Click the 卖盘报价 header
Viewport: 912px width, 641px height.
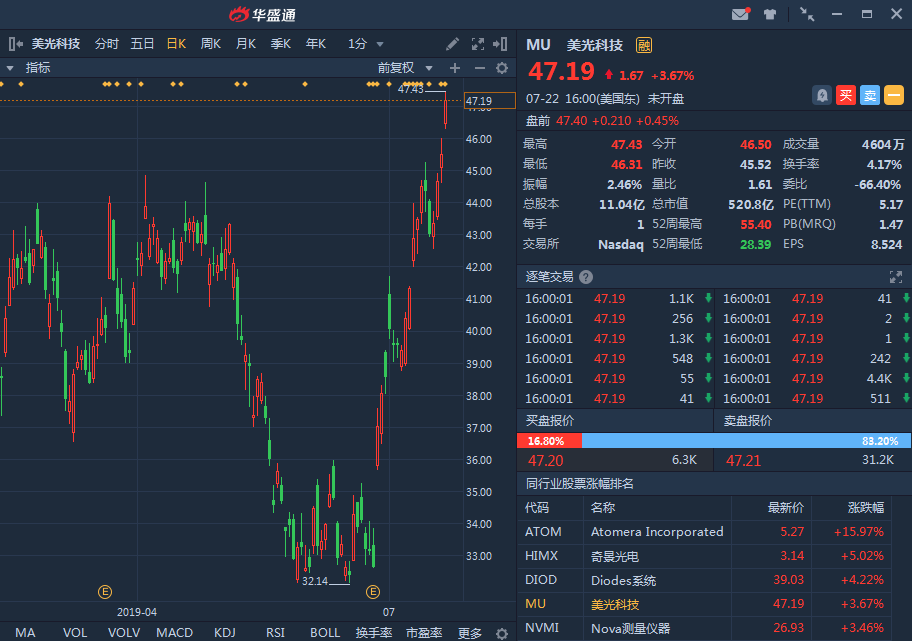click(747, 421)
